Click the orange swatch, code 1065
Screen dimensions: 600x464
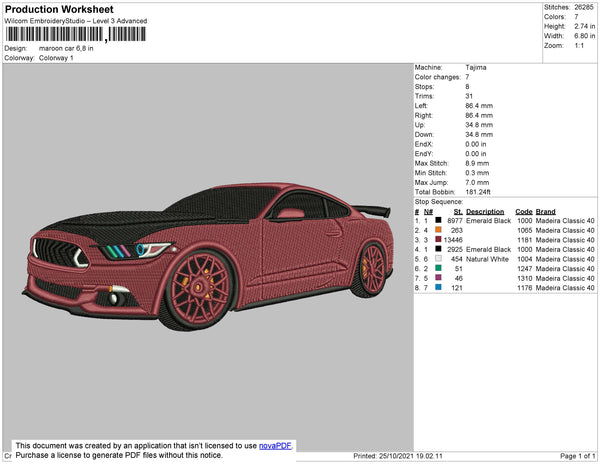pyautogui.click(x=439, y=230)
